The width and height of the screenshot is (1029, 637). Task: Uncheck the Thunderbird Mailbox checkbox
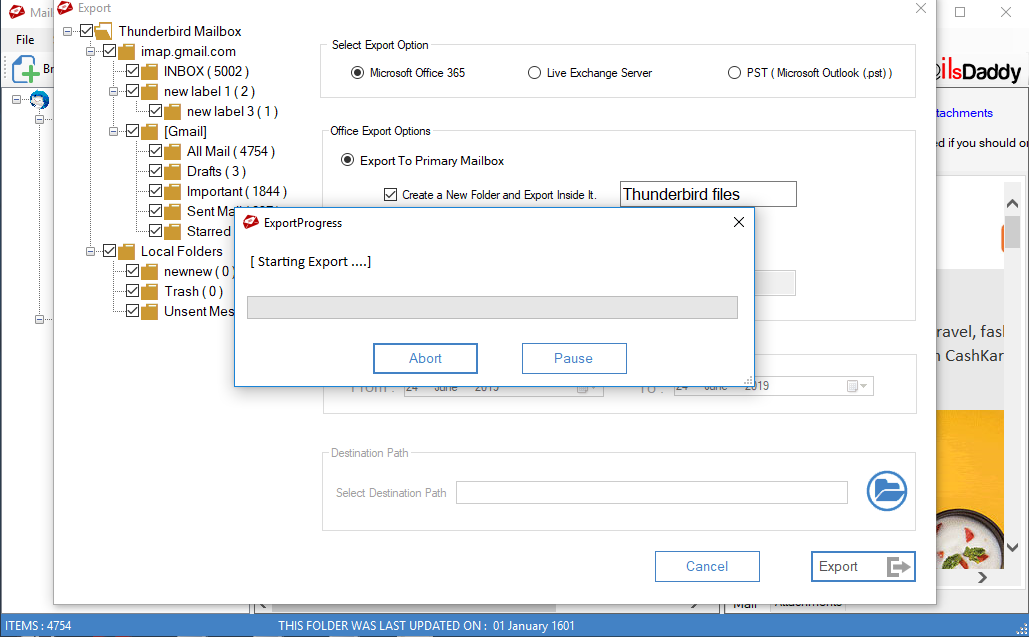click(86, 31)
